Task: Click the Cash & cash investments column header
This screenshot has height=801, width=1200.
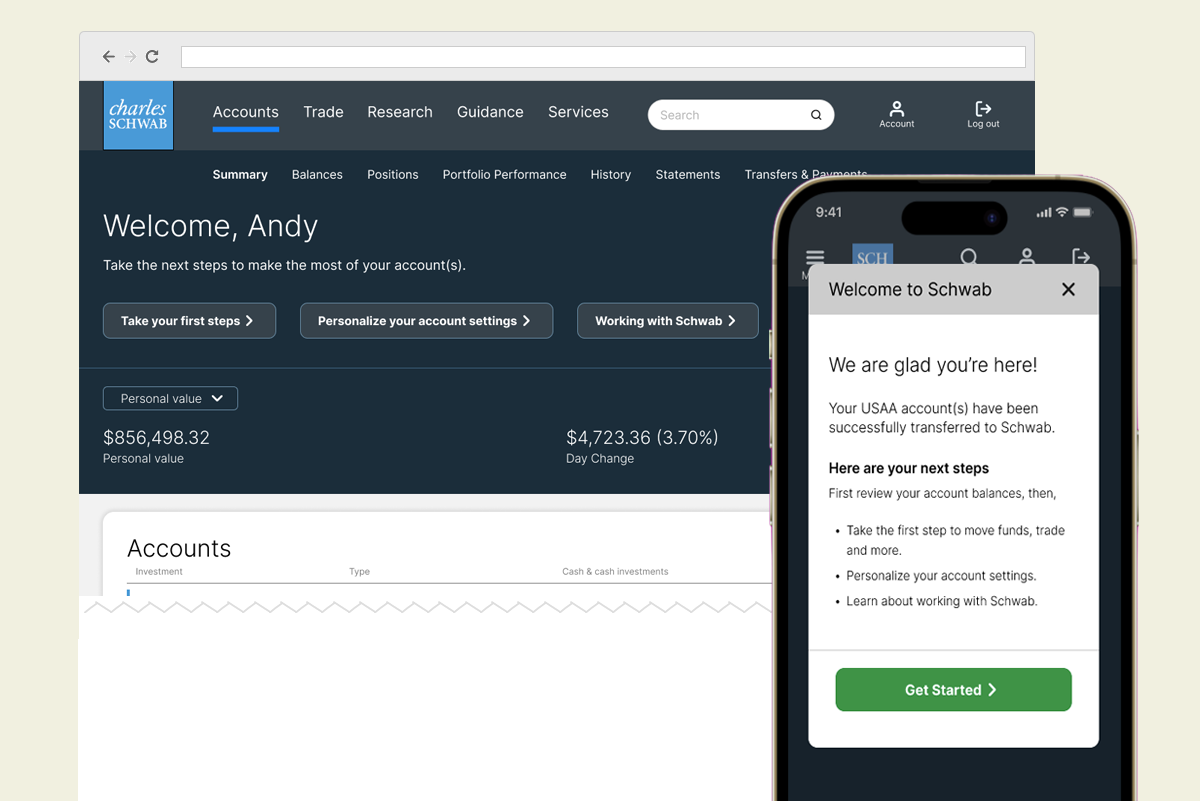Action: point(615,572)
